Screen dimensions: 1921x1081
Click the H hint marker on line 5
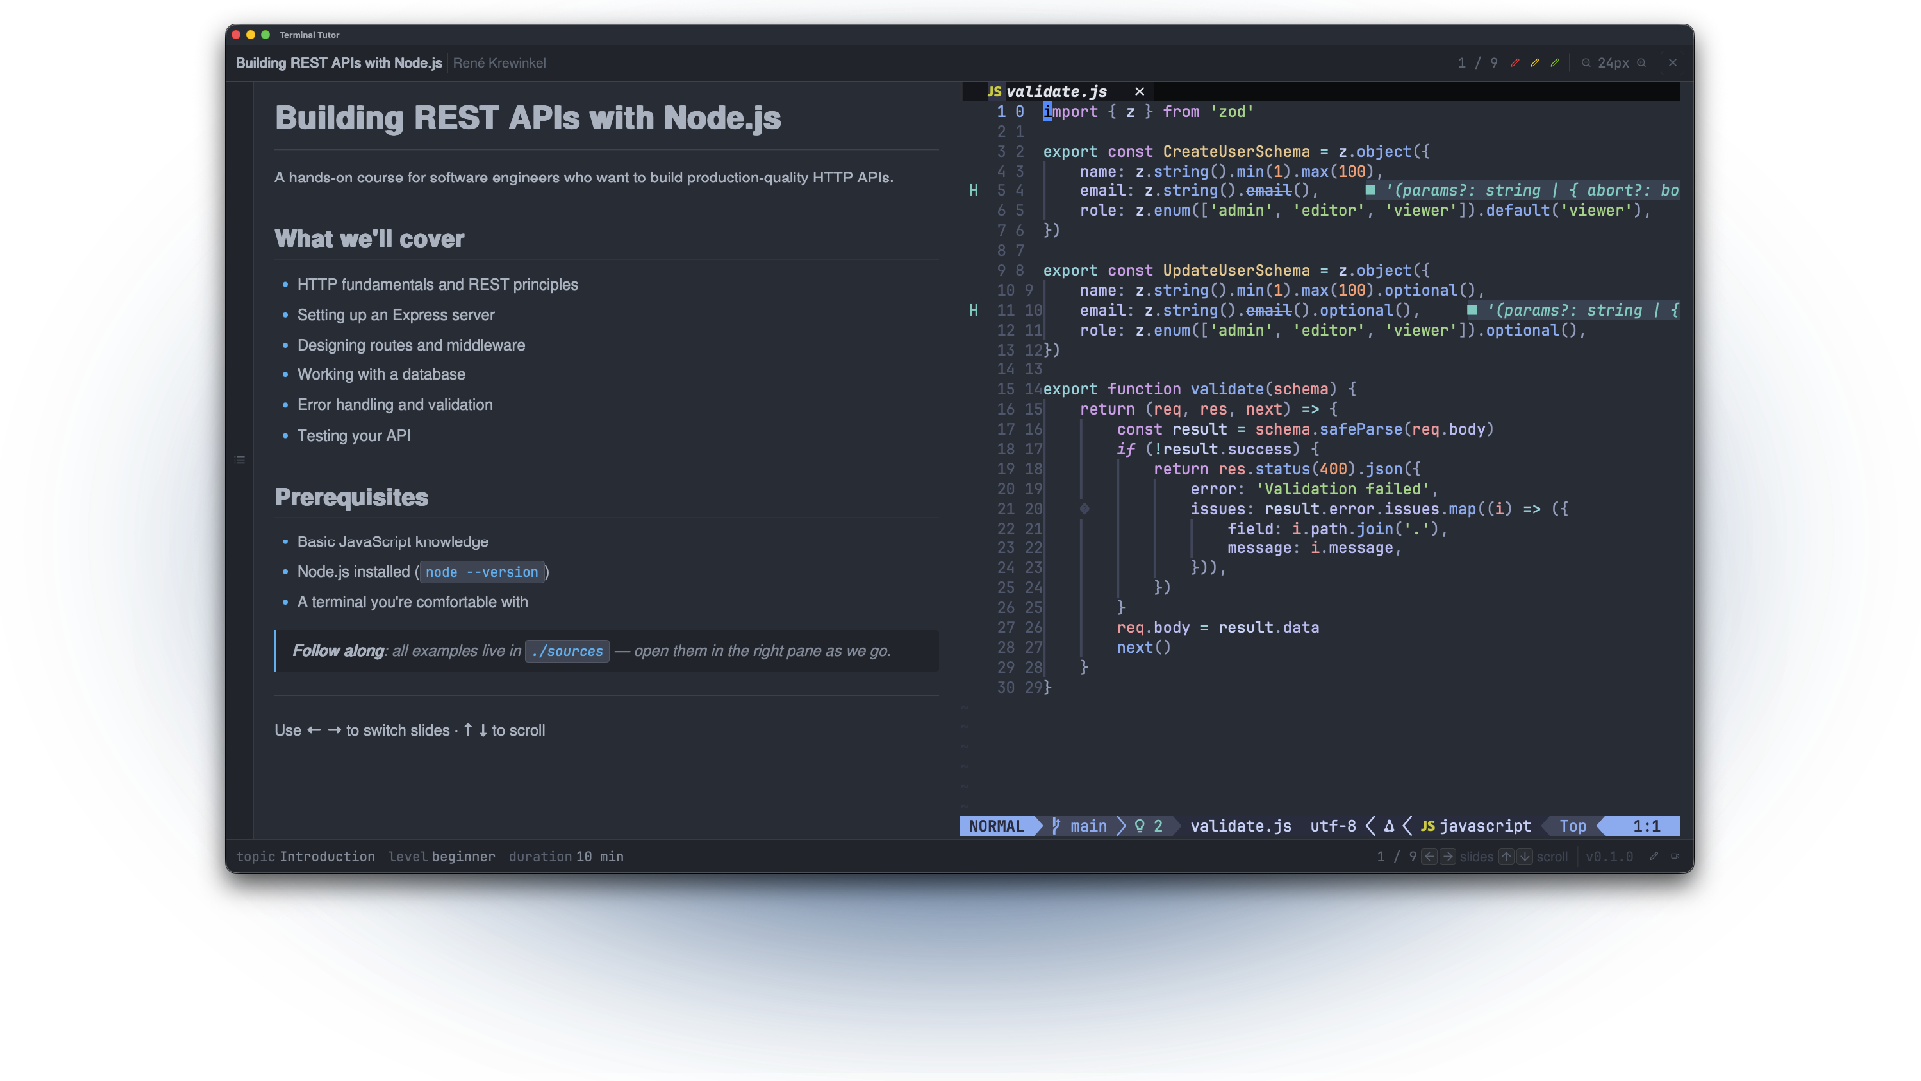[x=973, y=191]
